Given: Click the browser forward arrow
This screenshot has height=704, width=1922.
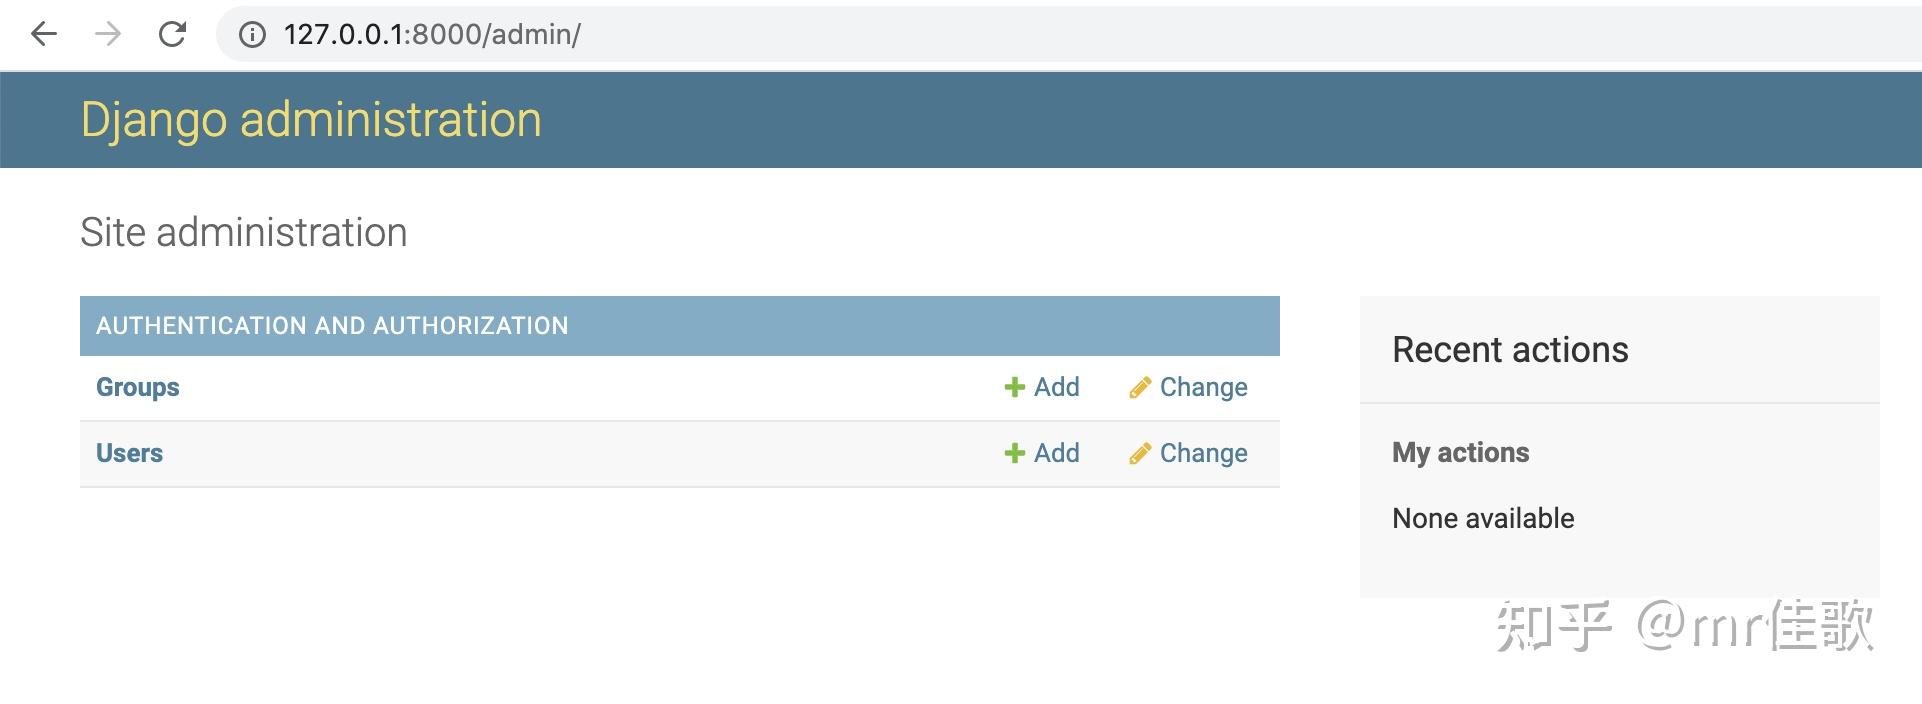Looking at the screenshot, I should click(108, 34).
